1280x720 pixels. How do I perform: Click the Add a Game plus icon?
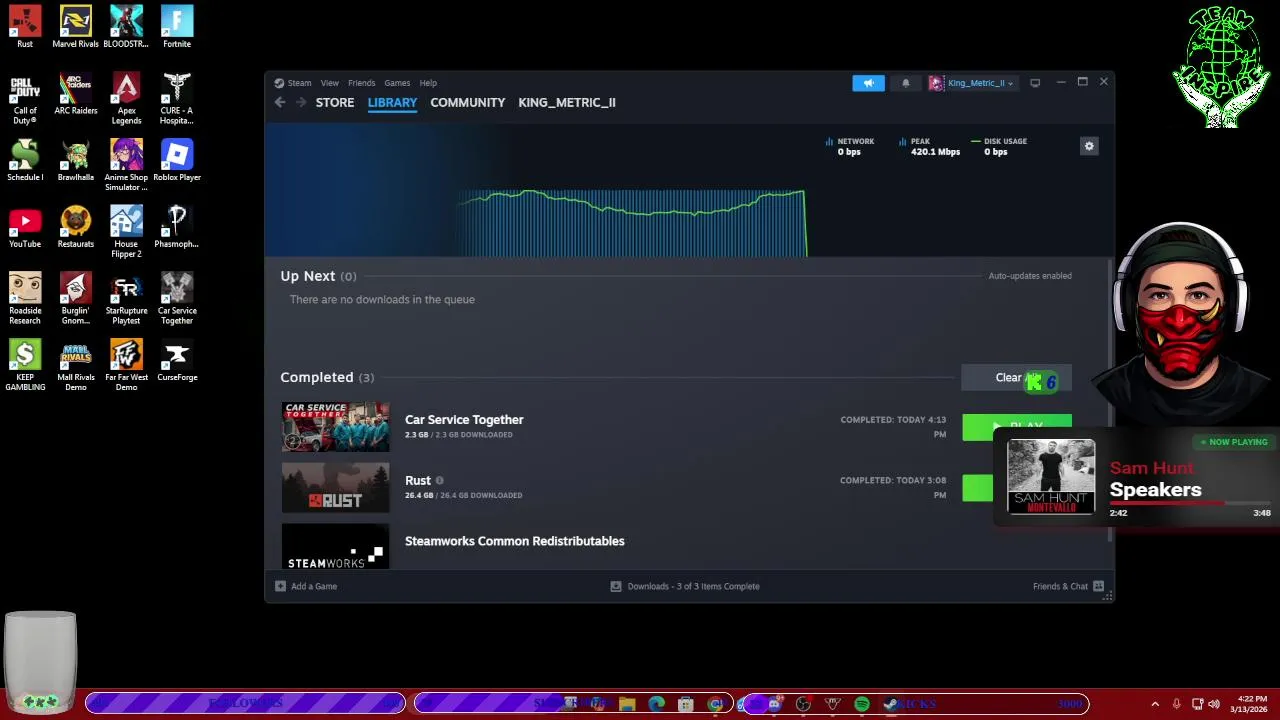[x=280, y=586]
